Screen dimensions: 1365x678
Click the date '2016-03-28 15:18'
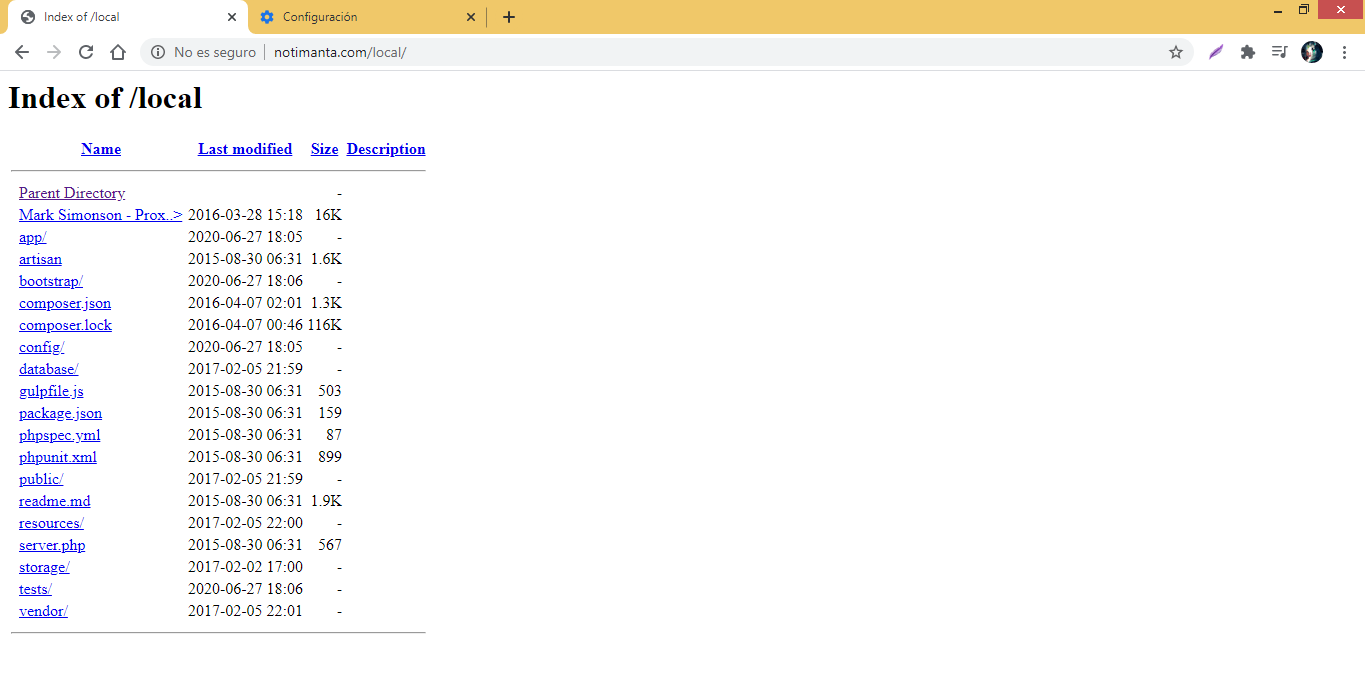point(245,215)
